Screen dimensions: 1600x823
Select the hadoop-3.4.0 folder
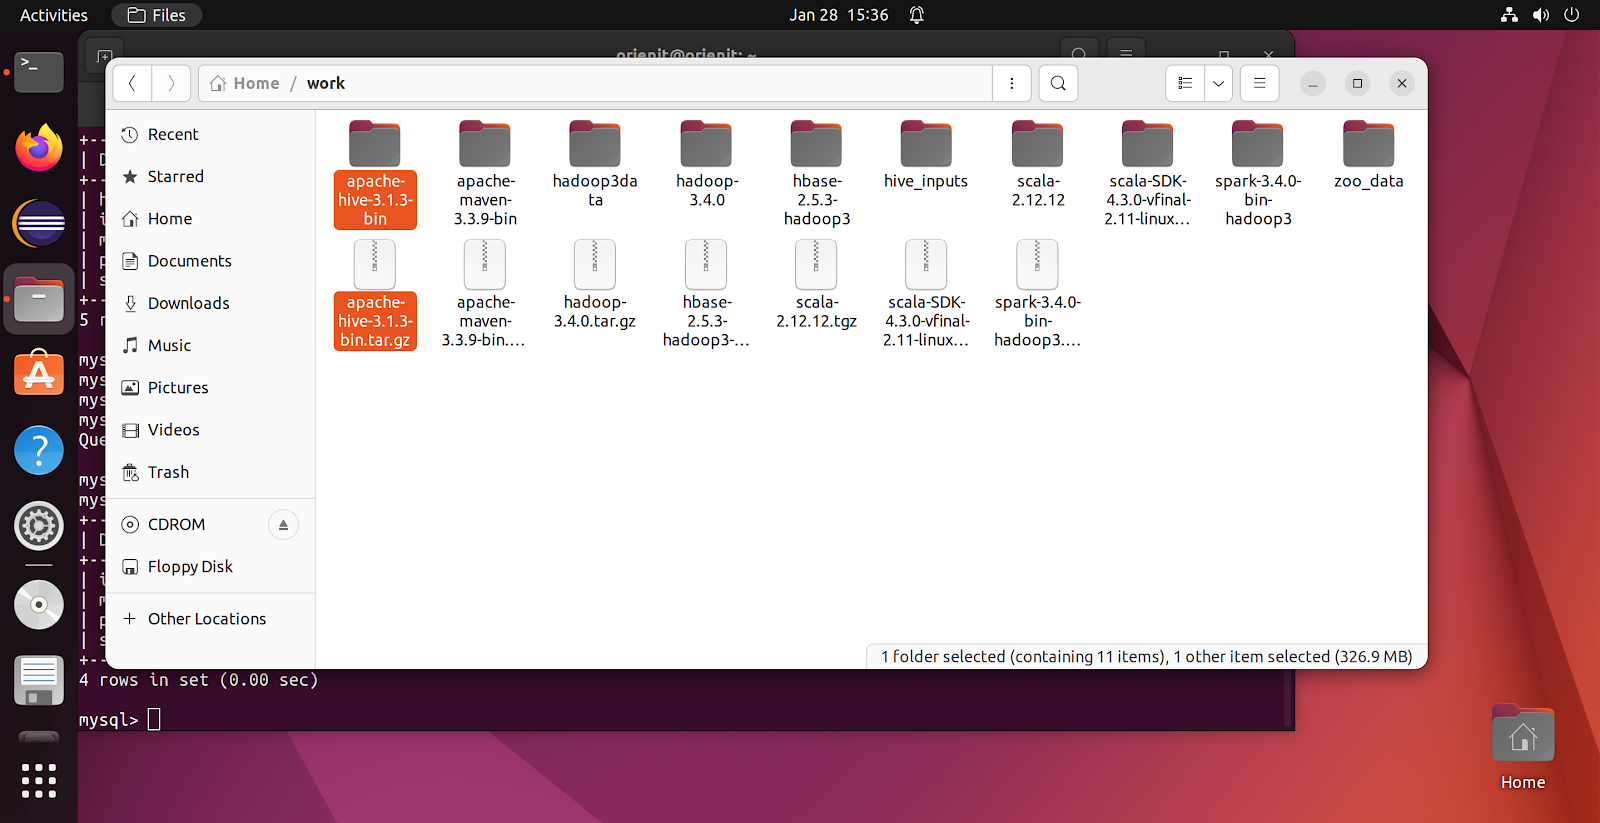pos(706,165)
